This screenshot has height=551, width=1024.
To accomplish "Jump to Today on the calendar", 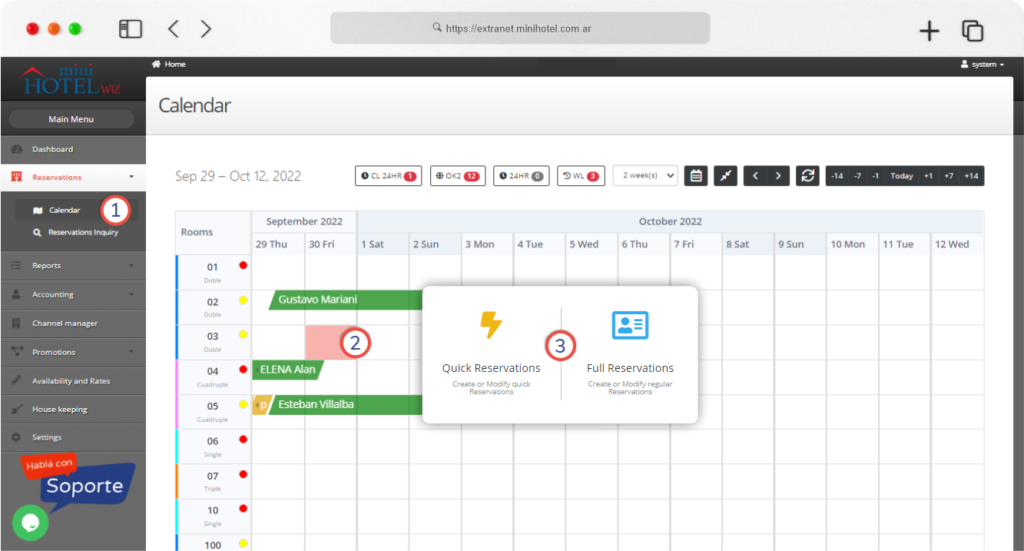I will click(x=901, y=176).
